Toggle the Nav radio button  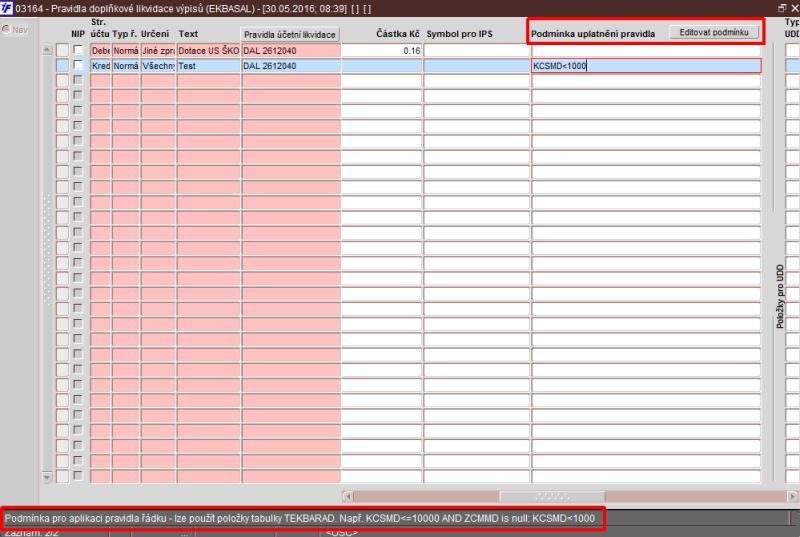coord(7,30)
